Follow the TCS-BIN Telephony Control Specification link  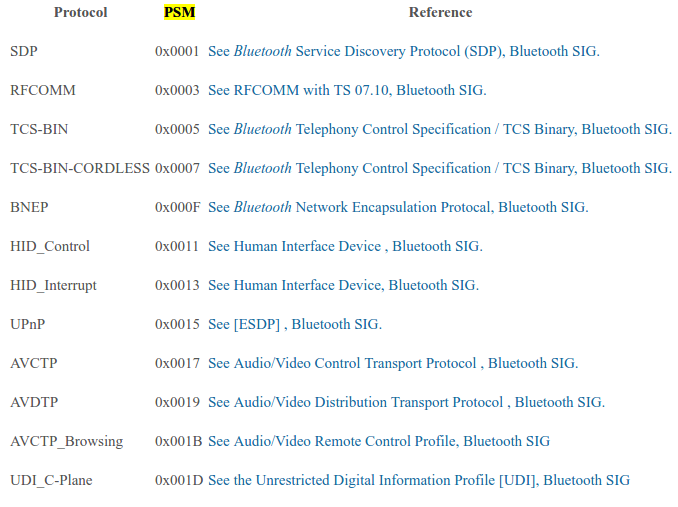(440, 129)
